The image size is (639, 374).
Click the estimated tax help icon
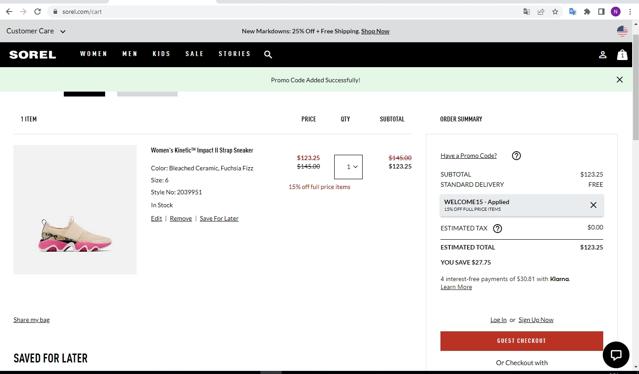pyautogui.click(x=497, y=229)
